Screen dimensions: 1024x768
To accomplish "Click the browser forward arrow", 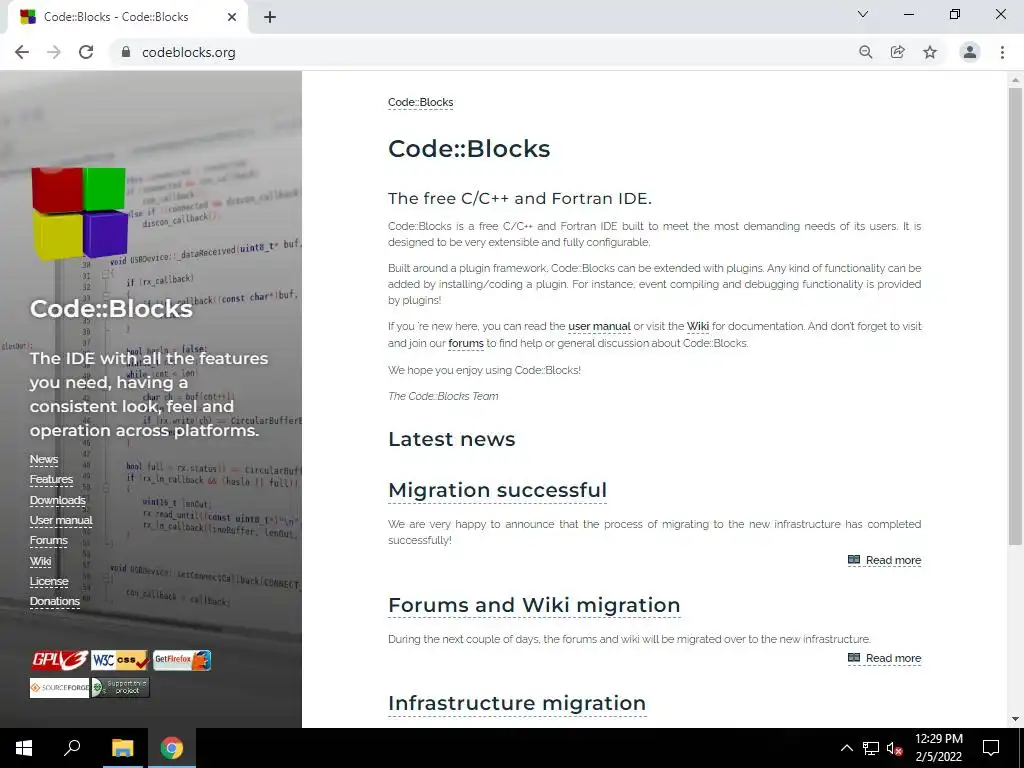I will 54,52.
